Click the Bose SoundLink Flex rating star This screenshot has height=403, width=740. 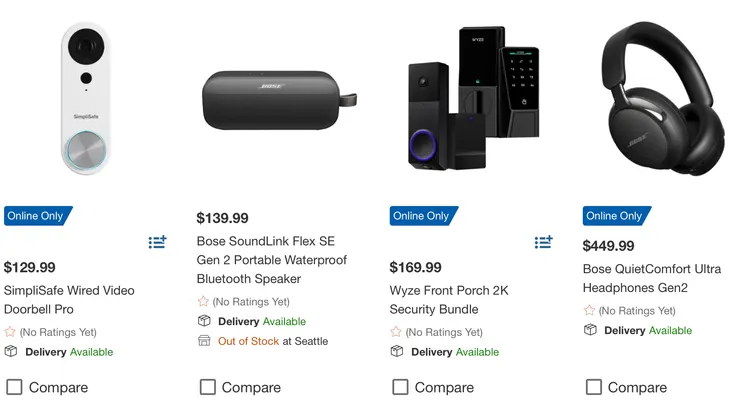point(203,301)
